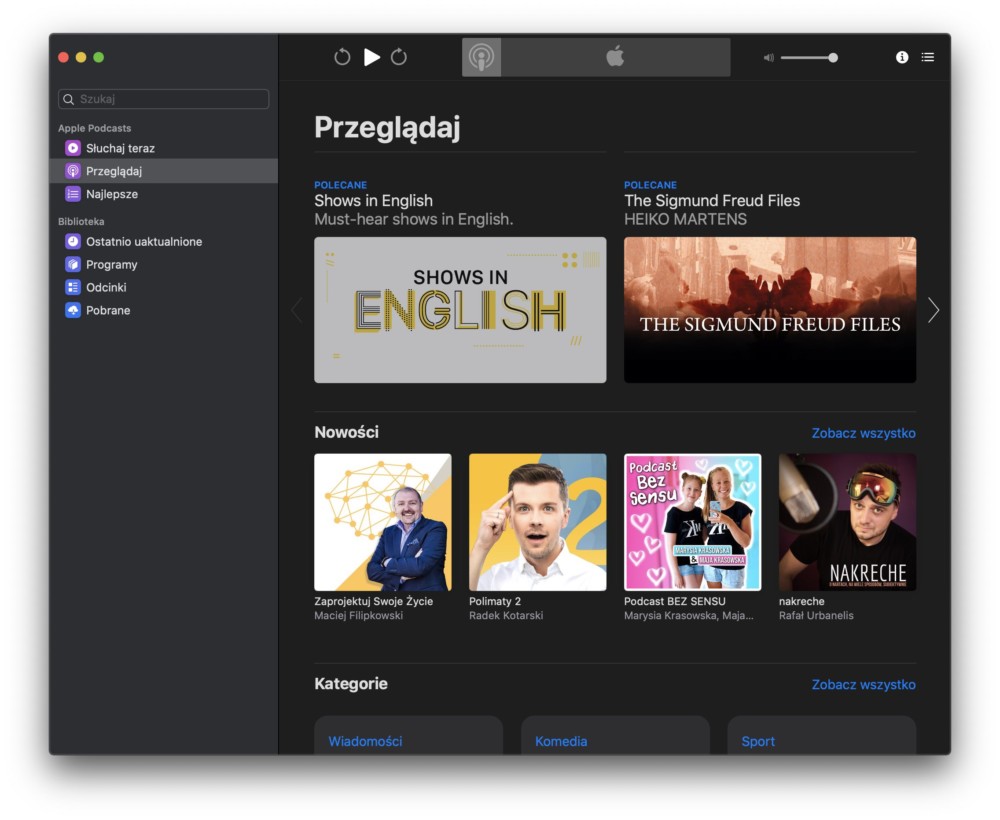This screenshot has width=1000, height=820.
Task: Click the nakreche title text
Action: point(802,601)
